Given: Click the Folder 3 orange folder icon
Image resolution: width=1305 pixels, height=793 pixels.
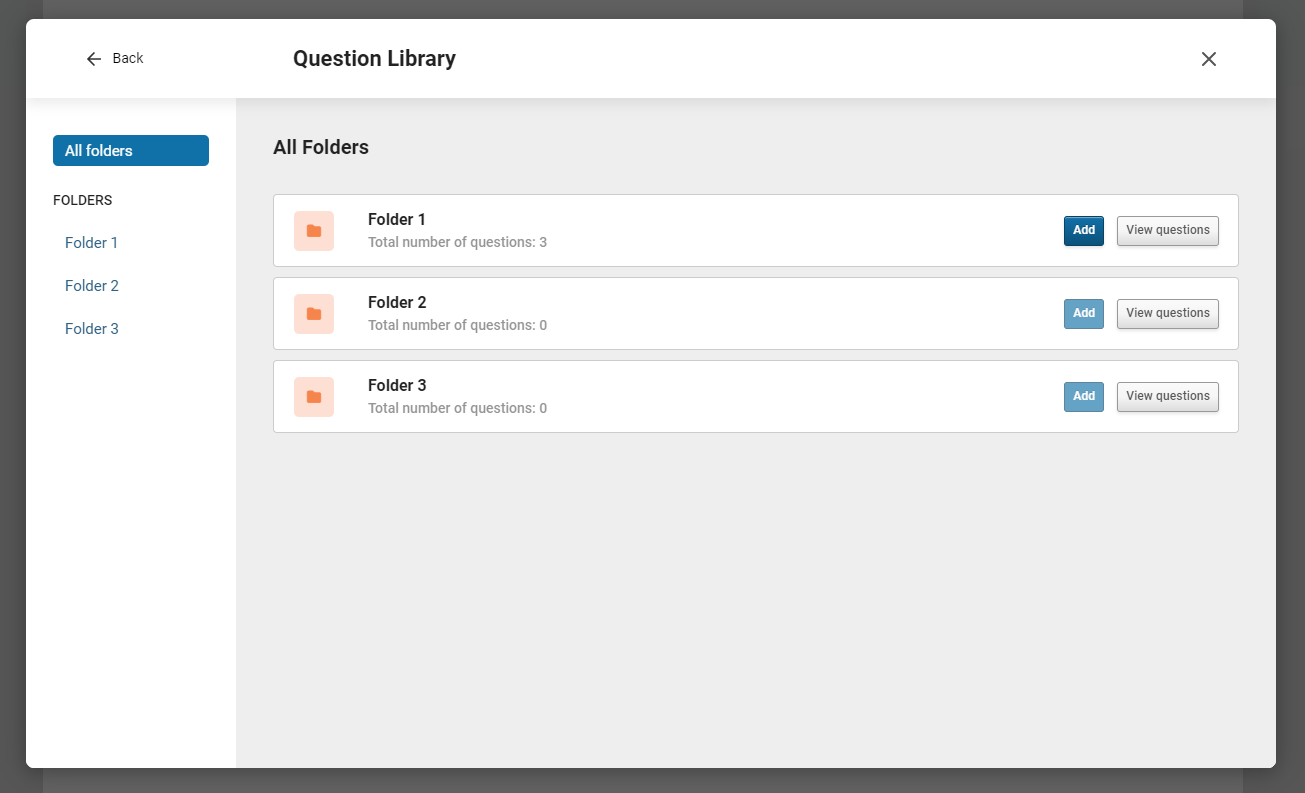Looking at the screenshot, I should pos(314,396).
